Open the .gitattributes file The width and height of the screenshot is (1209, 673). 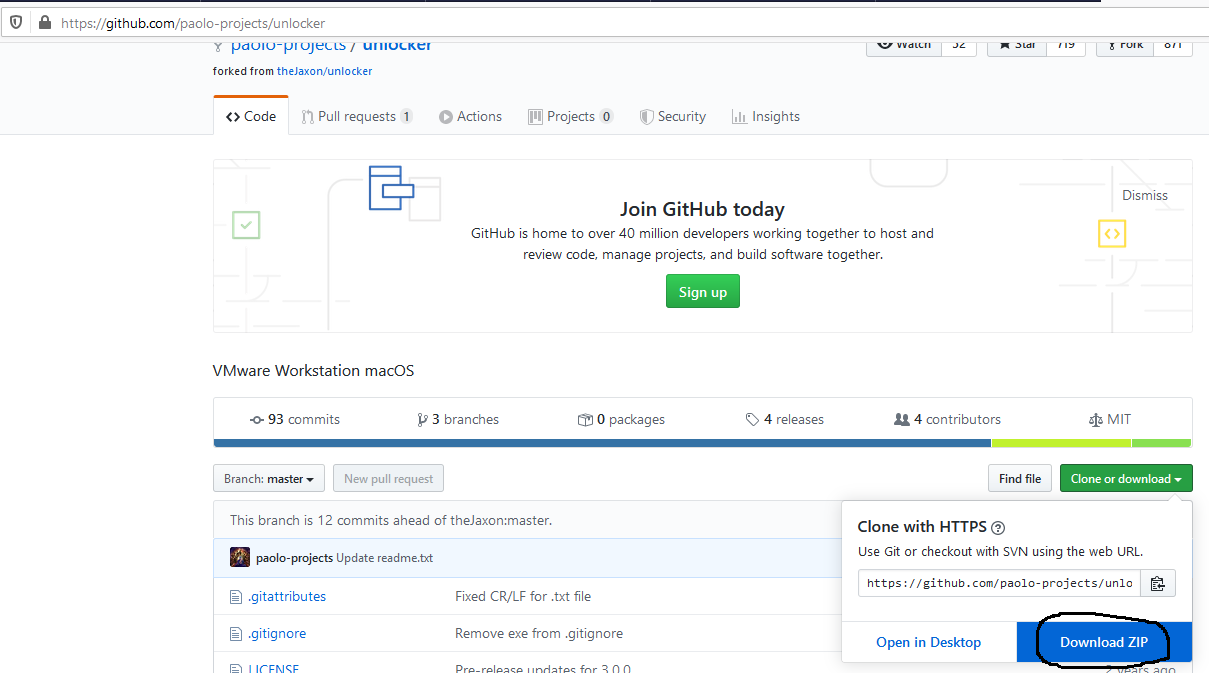coord(287,596)
